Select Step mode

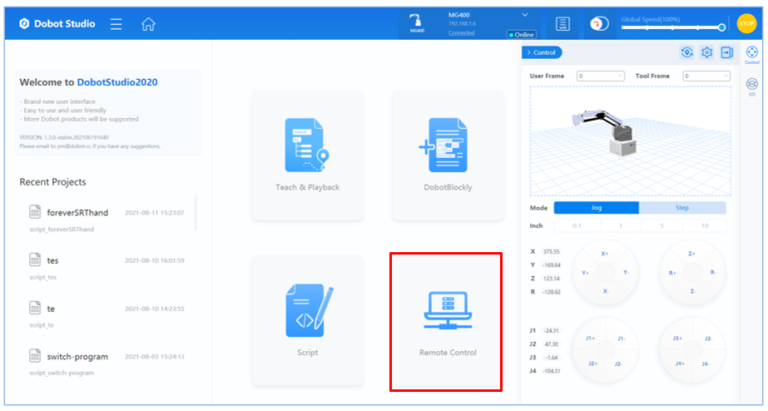684,208
